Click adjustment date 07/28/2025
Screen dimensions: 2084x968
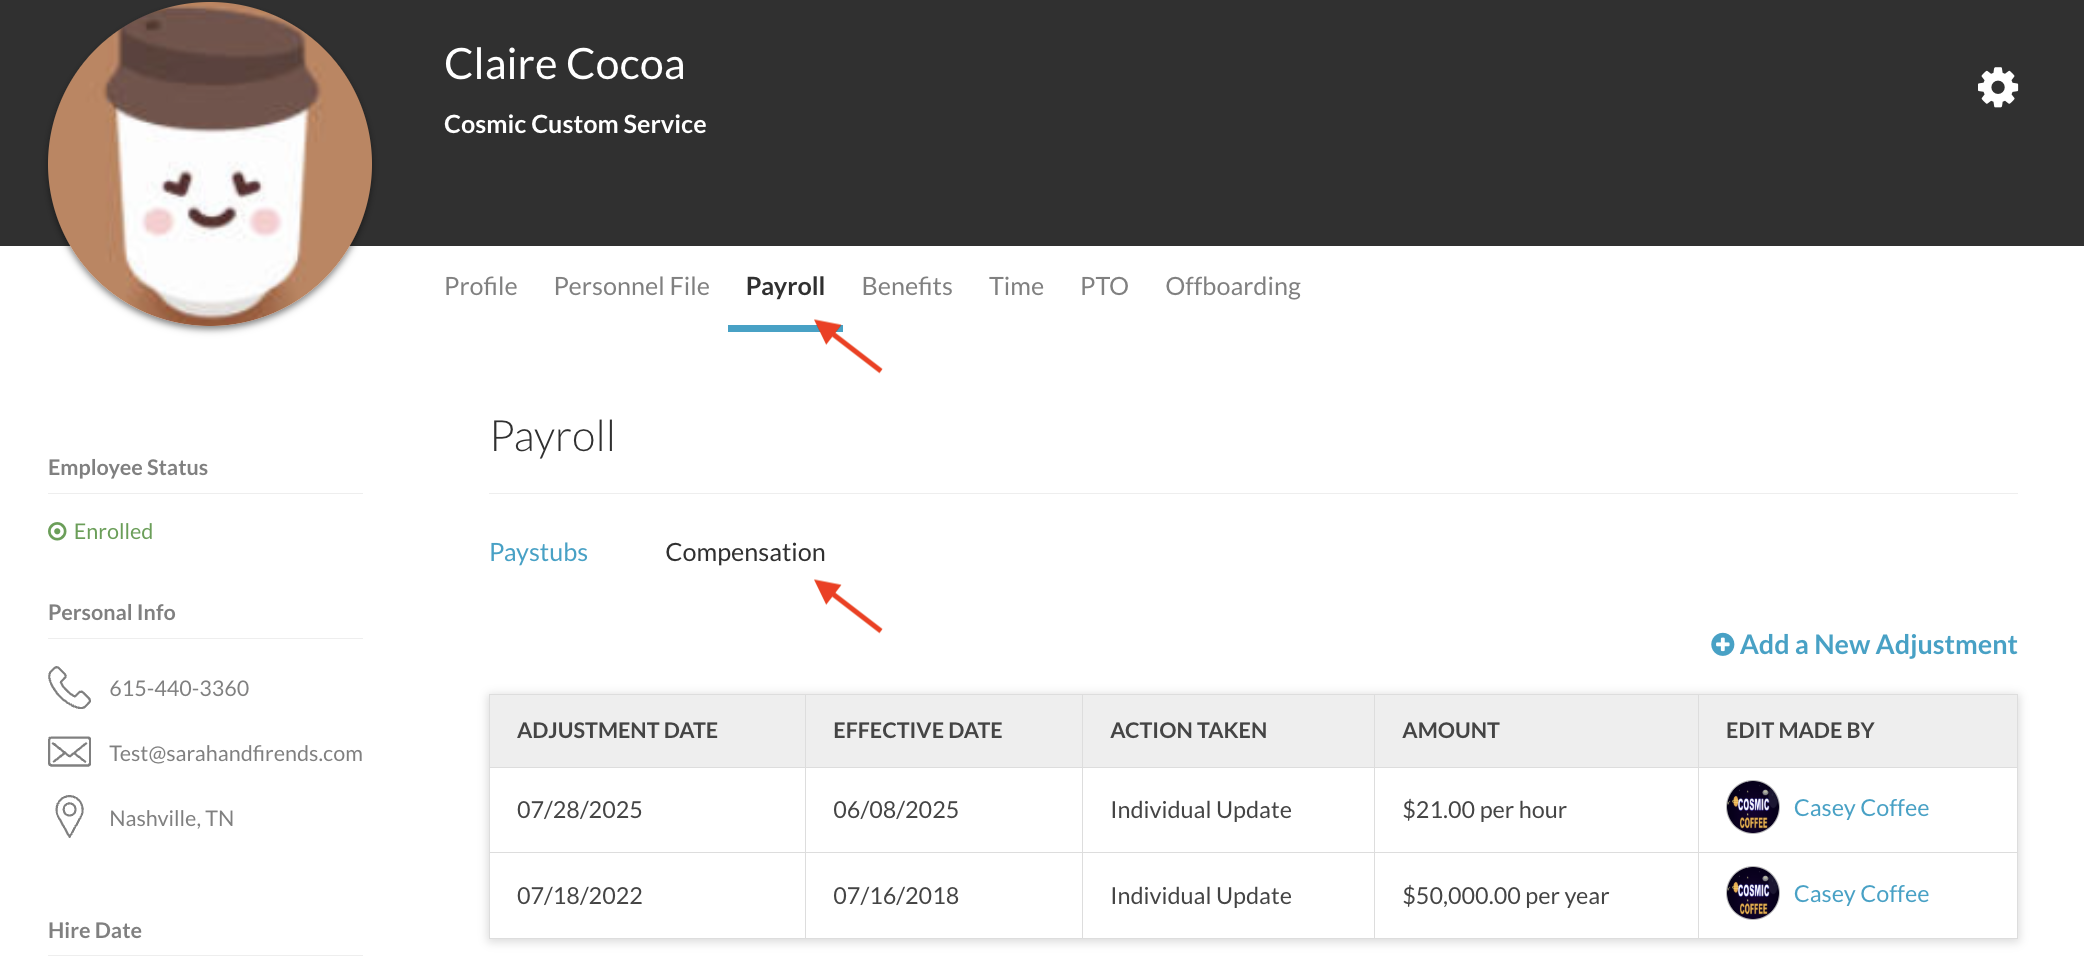579,810
